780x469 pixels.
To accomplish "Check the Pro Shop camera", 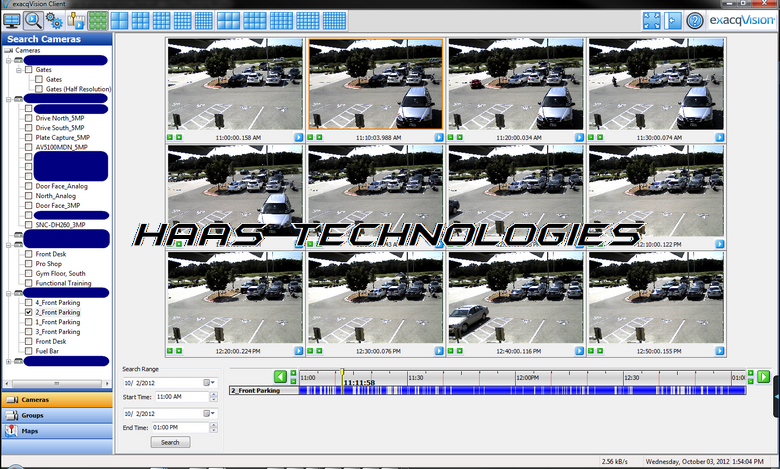I will pyautogui.click(x=29, y=264).
